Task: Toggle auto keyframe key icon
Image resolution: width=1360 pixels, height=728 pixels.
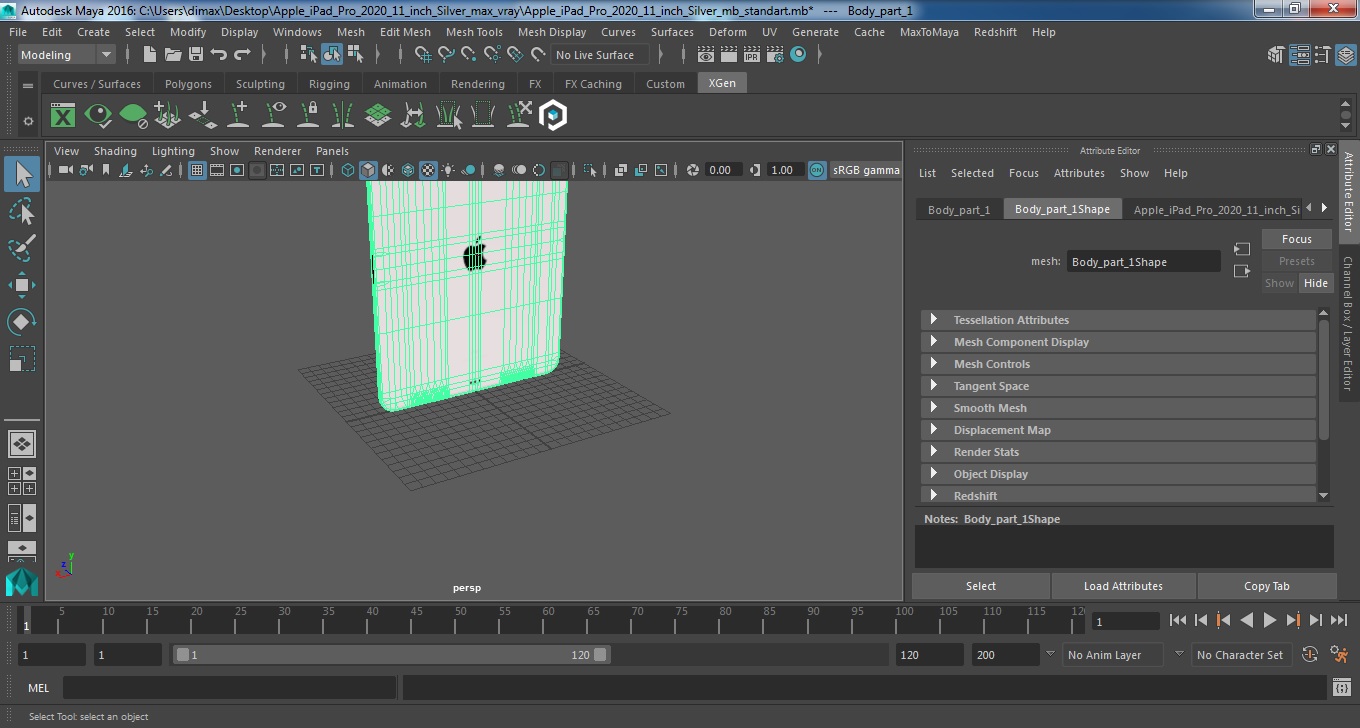Action: (x=1311, y=655)
